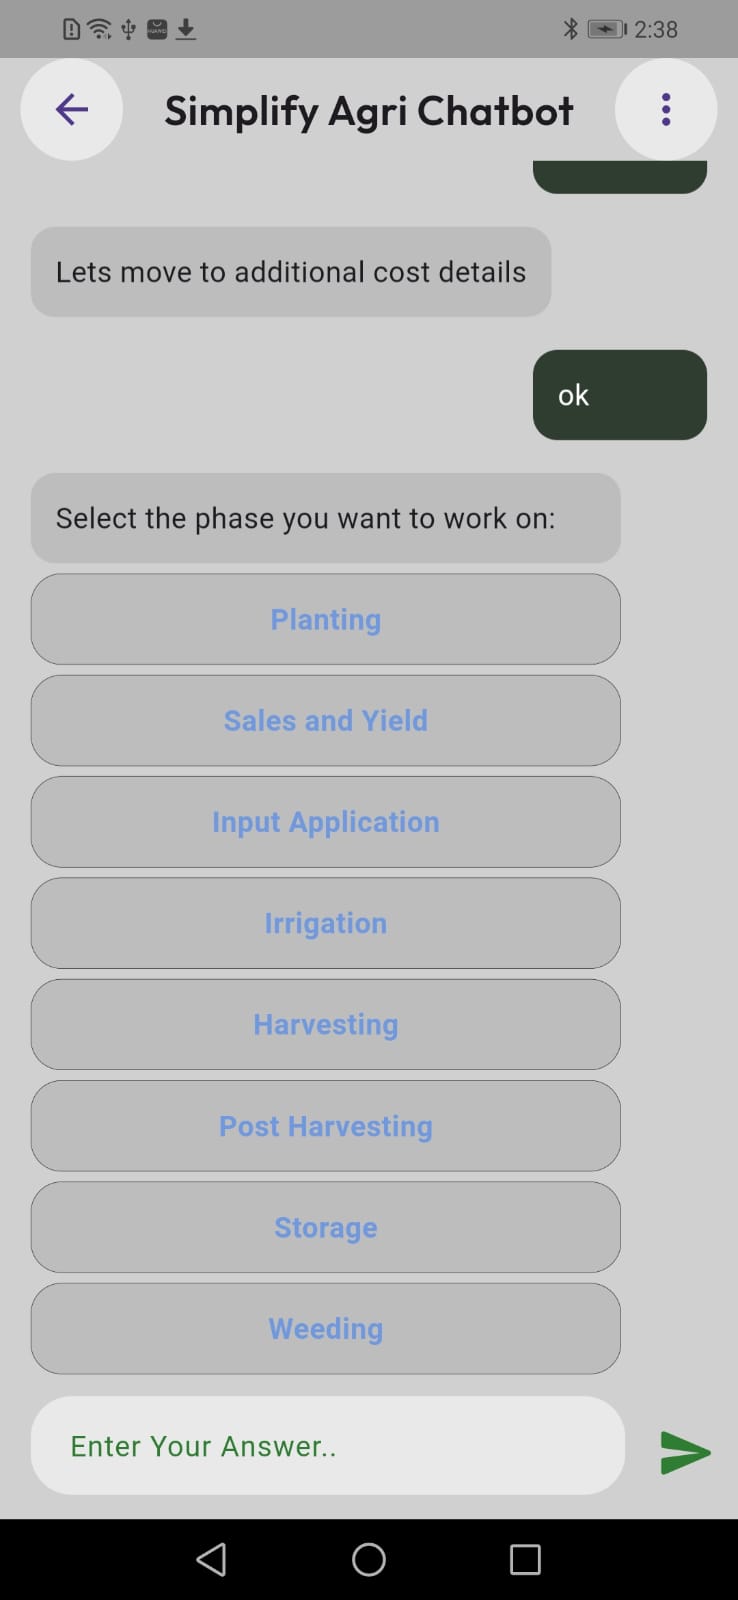This screenshot has height=1600, width=738.
Task: Tap the Bluetooth status icon
Action: (x=570, y=29)
